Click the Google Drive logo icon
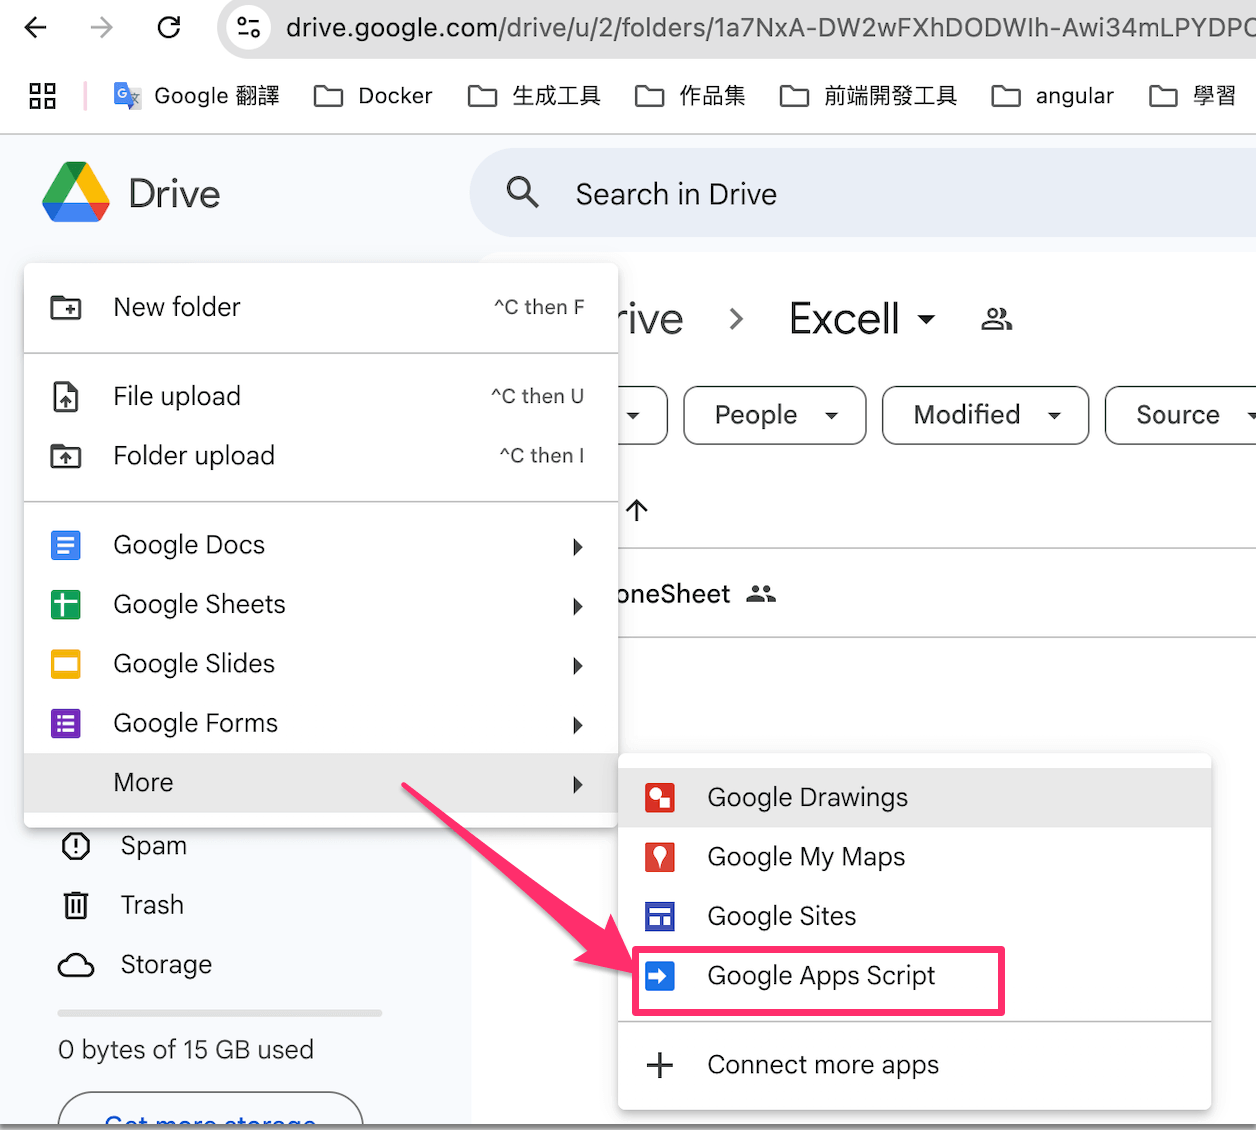Image resolution: width=1256 pixels, height=1130 pixels. click(x=76, y=192)
